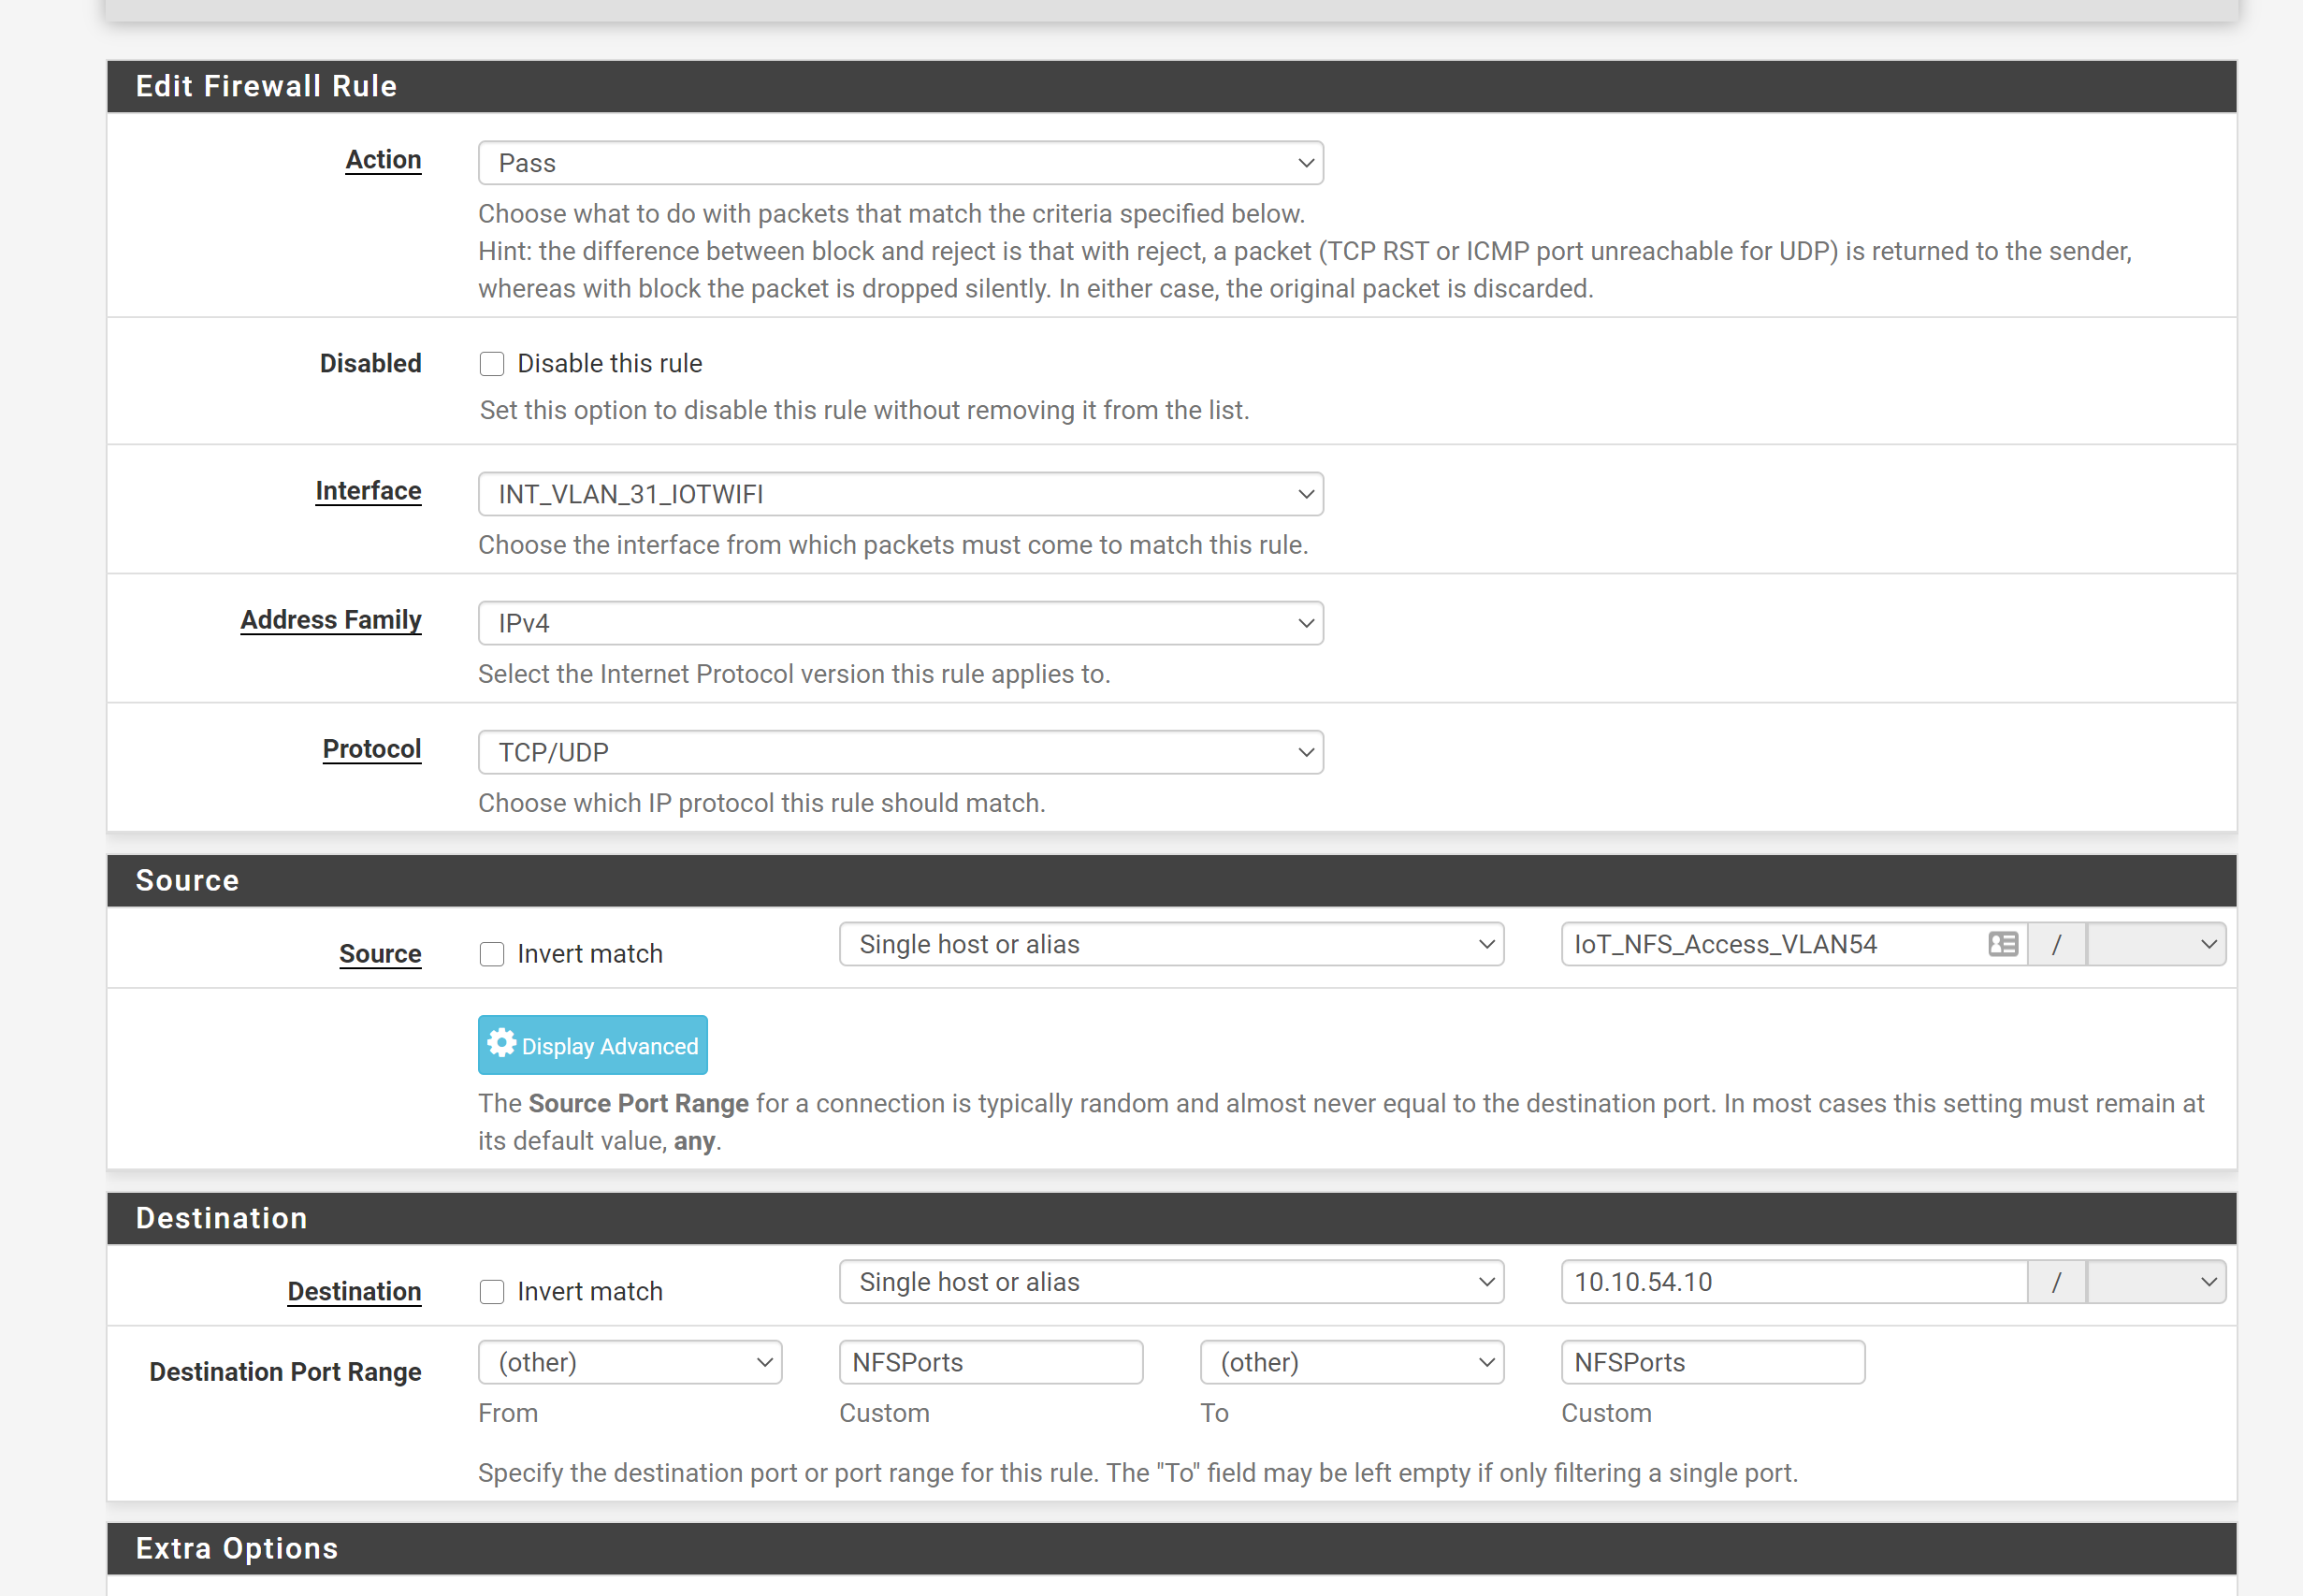Image resolution: width=2303 pixels, height=1596 pixels.
Task: Open the destination subnet mask dropdown
Action: 2155,1282
